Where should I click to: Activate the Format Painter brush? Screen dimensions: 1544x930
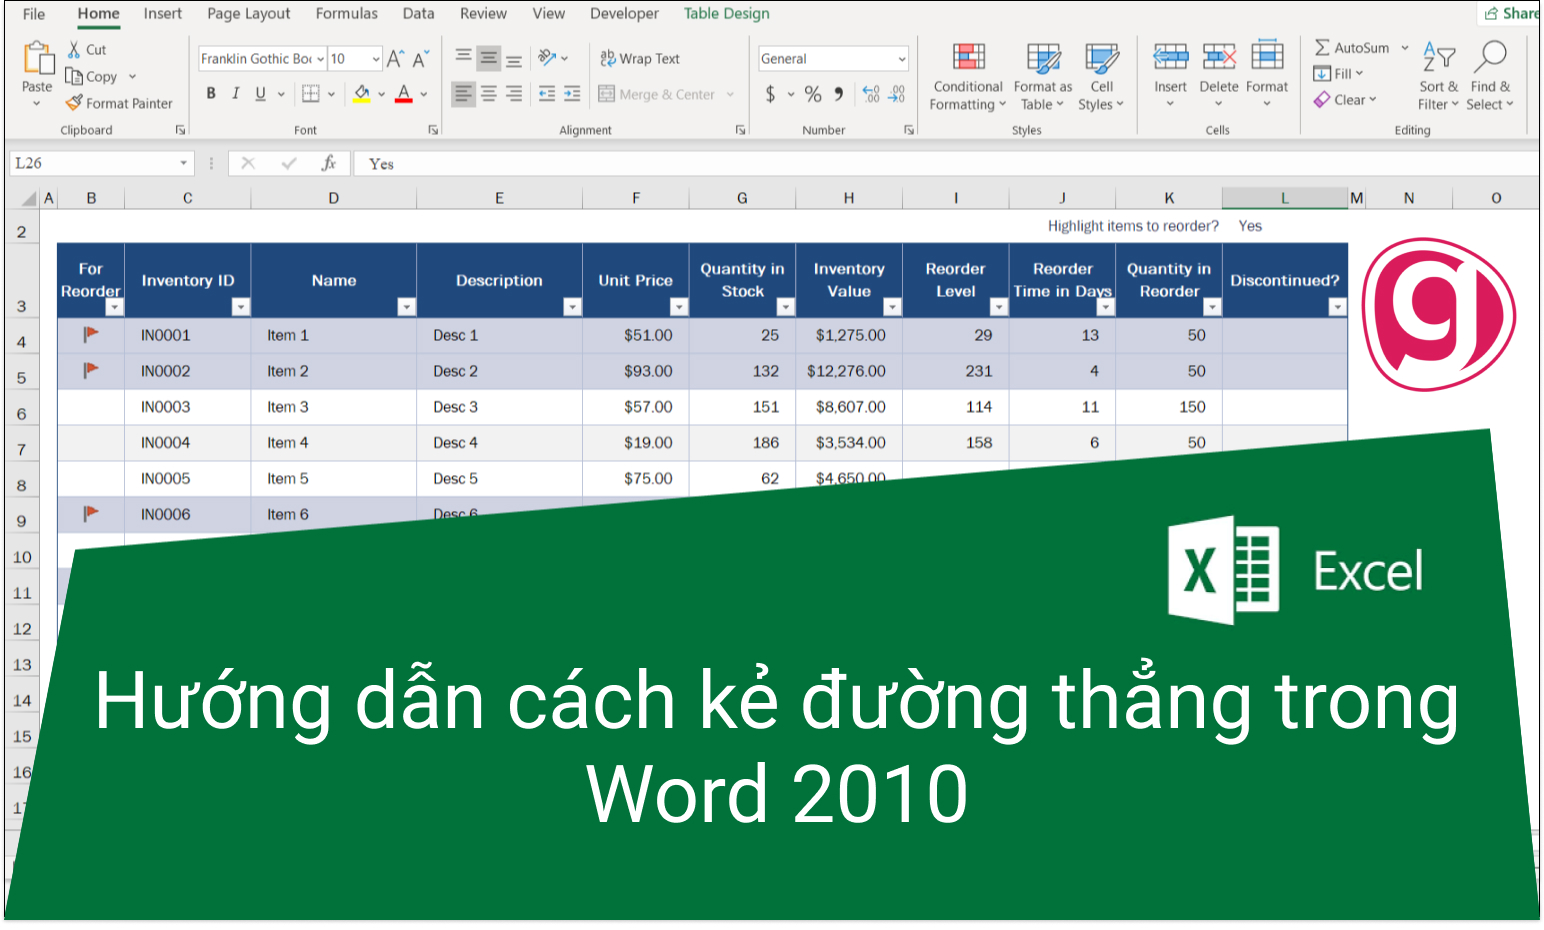pyautogui.click(x=74, y=102)
